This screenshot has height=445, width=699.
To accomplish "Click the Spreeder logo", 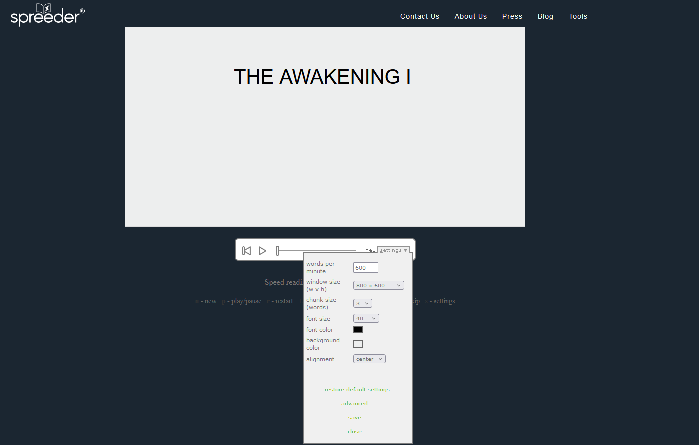I will tap(47, 14).
